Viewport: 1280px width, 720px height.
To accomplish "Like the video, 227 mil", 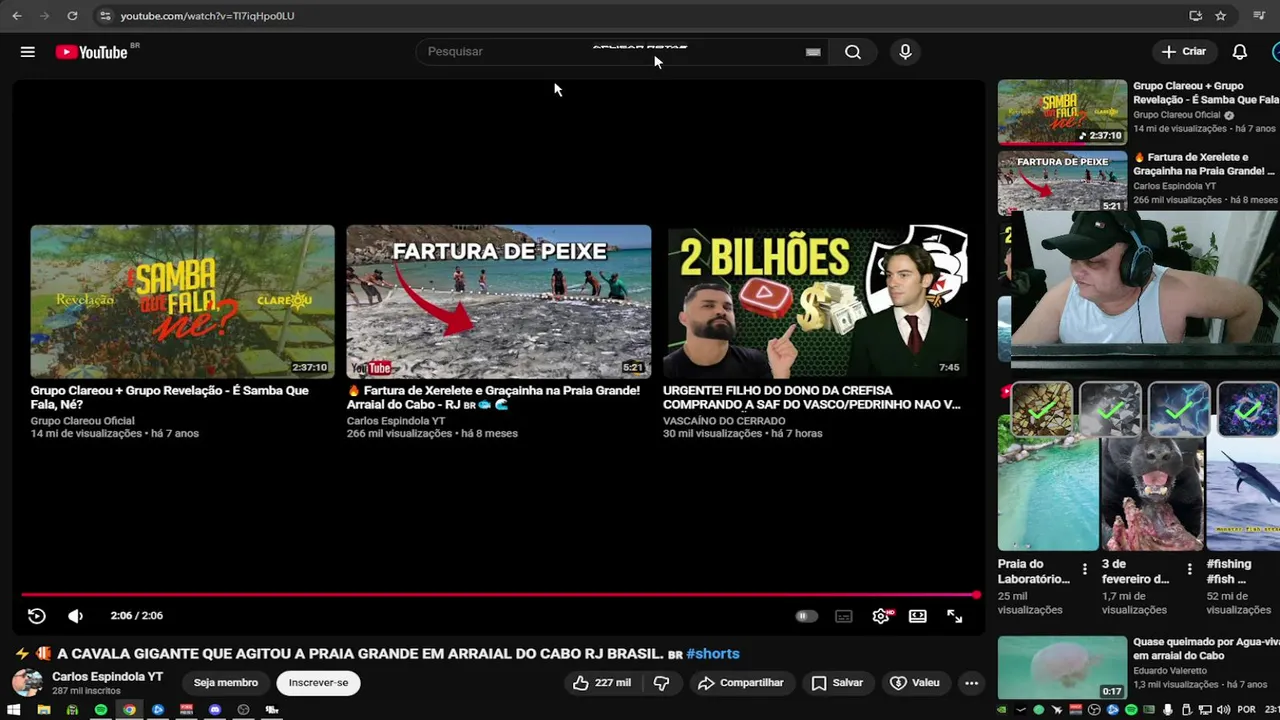I will point(602,683).
